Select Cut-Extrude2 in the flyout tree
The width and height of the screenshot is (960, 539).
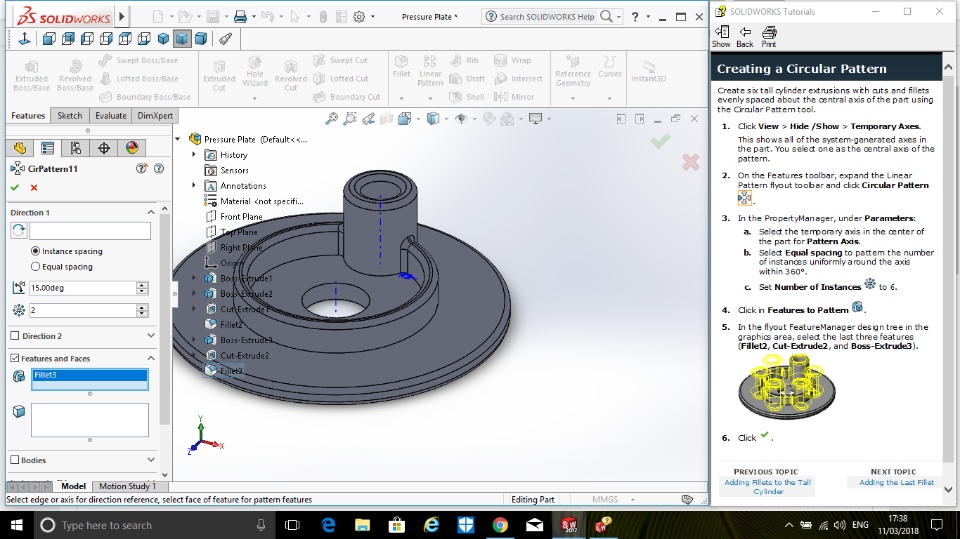click(x=244, y=355)
